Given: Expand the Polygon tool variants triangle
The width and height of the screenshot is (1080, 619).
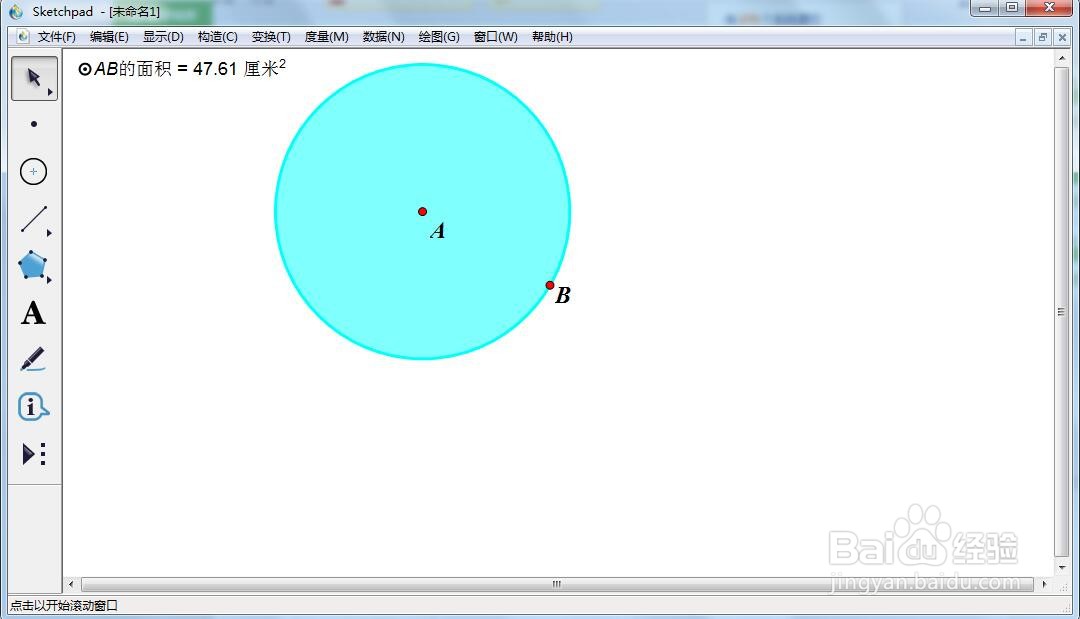Looking at the screenshot, I should [x=50, y=280].
